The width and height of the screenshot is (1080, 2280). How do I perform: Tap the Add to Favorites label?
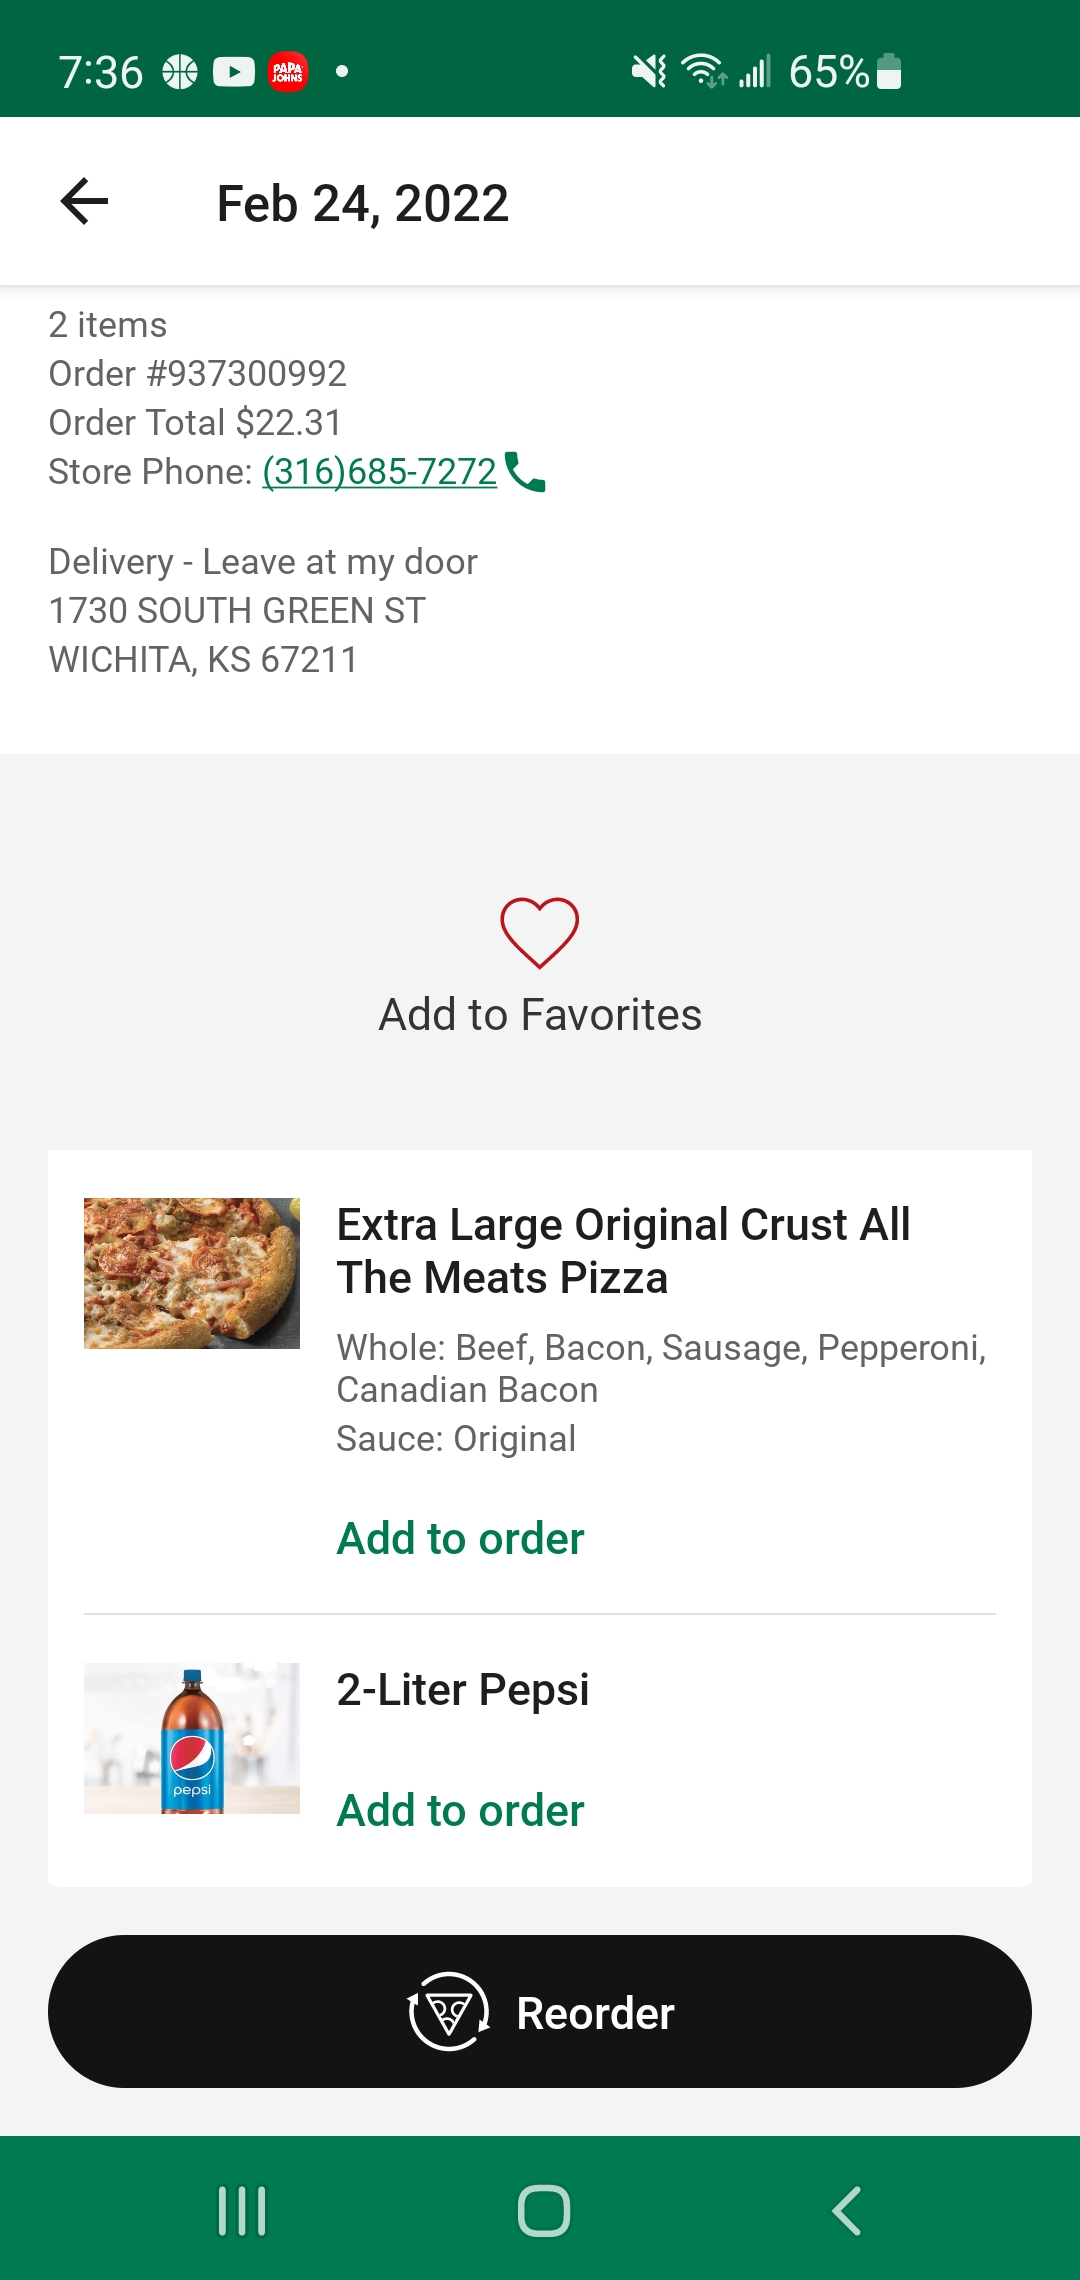click(540, 1015)
